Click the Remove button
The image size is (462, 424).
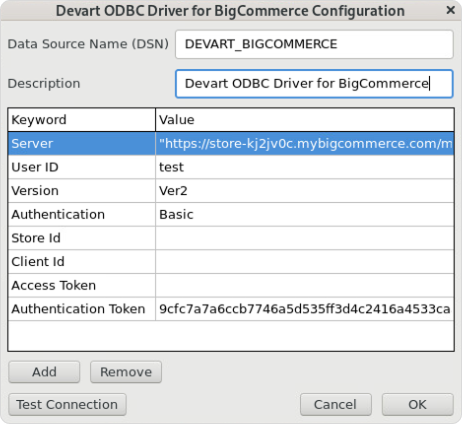pyautogui.click(x=126, y=372)
